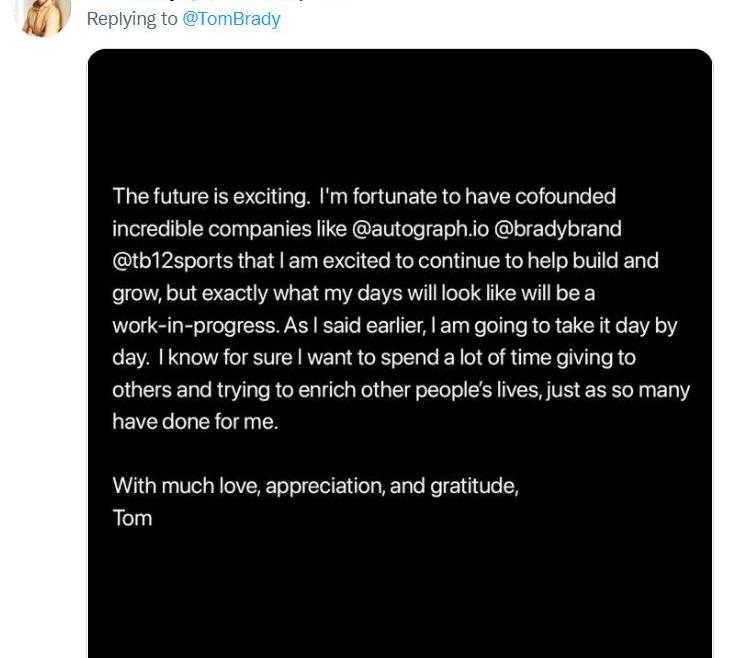The width and height of the screenshot is (734, 658).
Task: Click the word "cofounded" in the statement
Action: pos(565,196)
